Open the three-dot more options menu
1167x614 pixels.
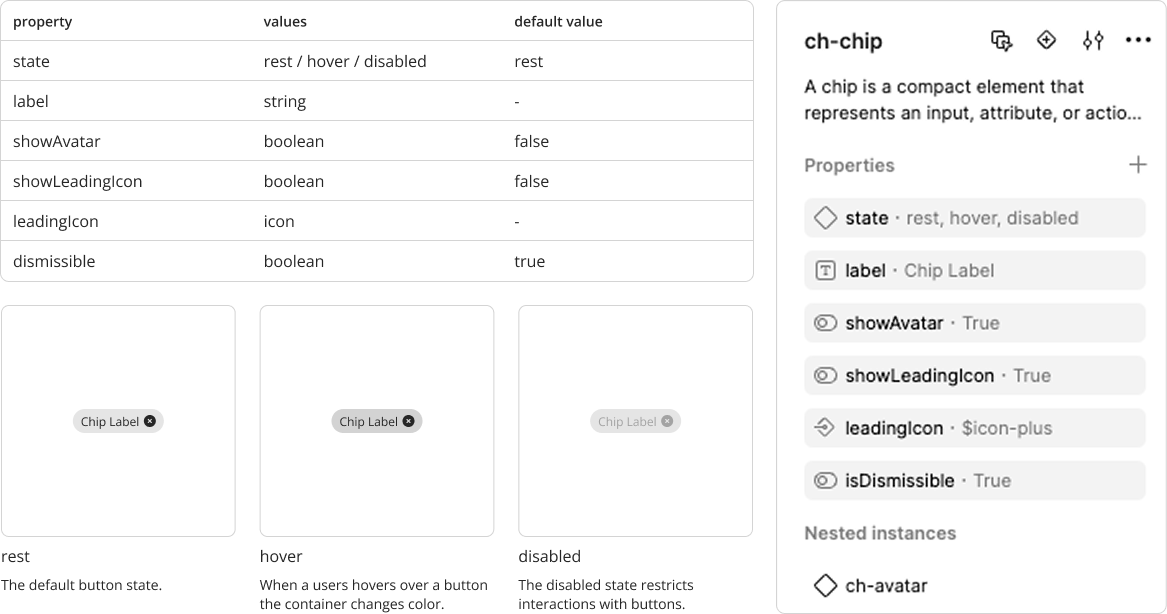click(1138, 41)
